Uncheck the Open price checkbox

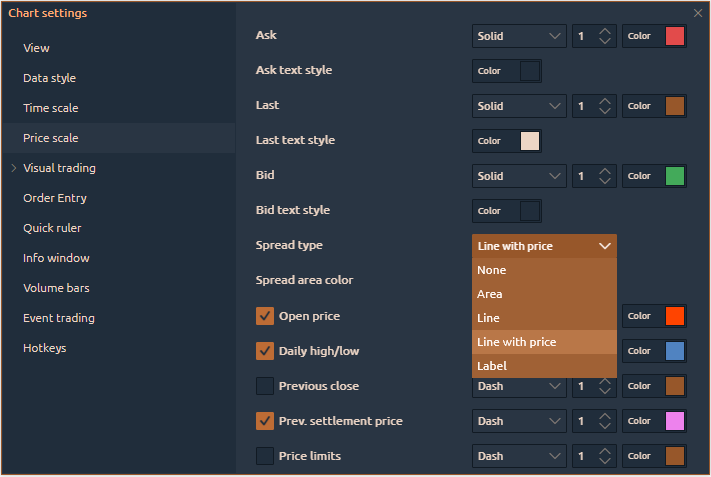tap(265, 316)
